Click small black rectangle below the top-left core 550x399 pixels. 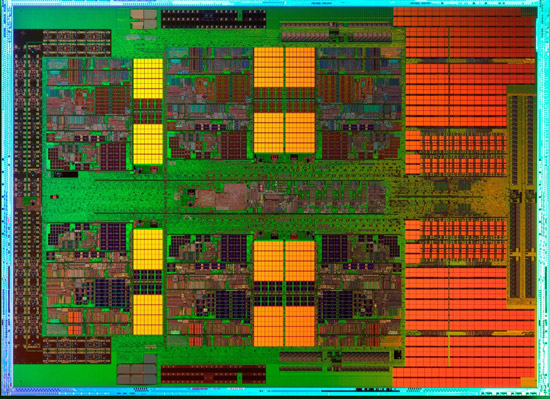[66, 174]
